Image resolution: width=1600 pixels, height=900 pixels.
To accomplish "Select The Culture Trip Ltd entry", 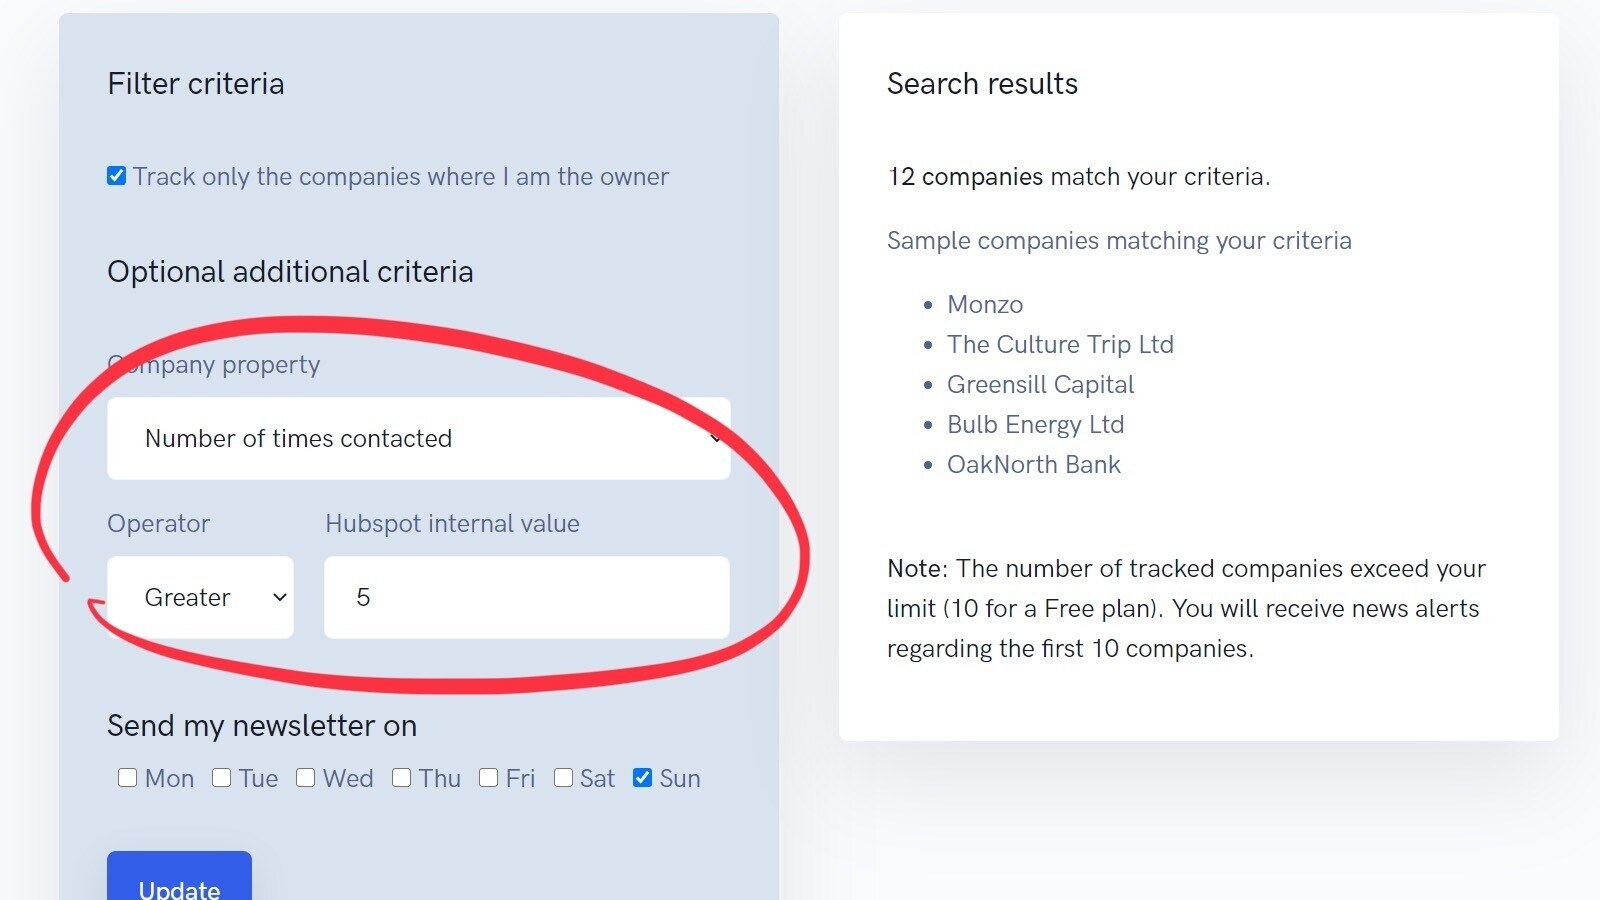I will (x=1060, y=344).
